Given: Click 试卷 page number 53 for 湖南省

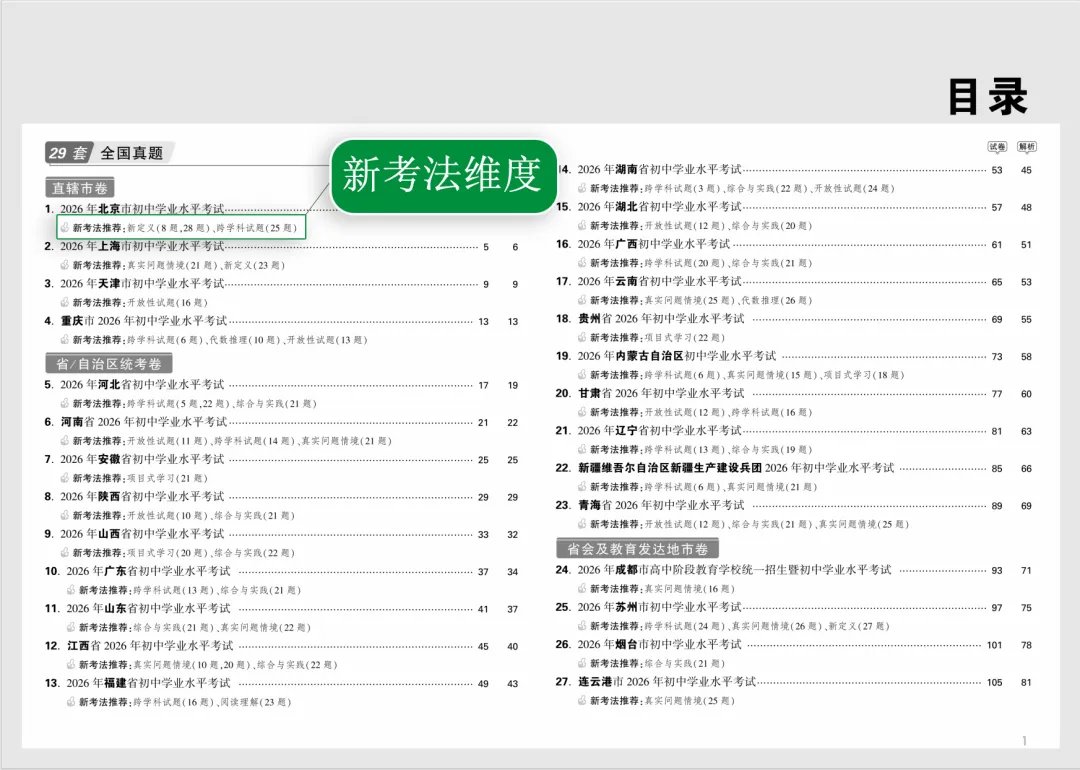Looking at the screenshot, I should [997, 170].
